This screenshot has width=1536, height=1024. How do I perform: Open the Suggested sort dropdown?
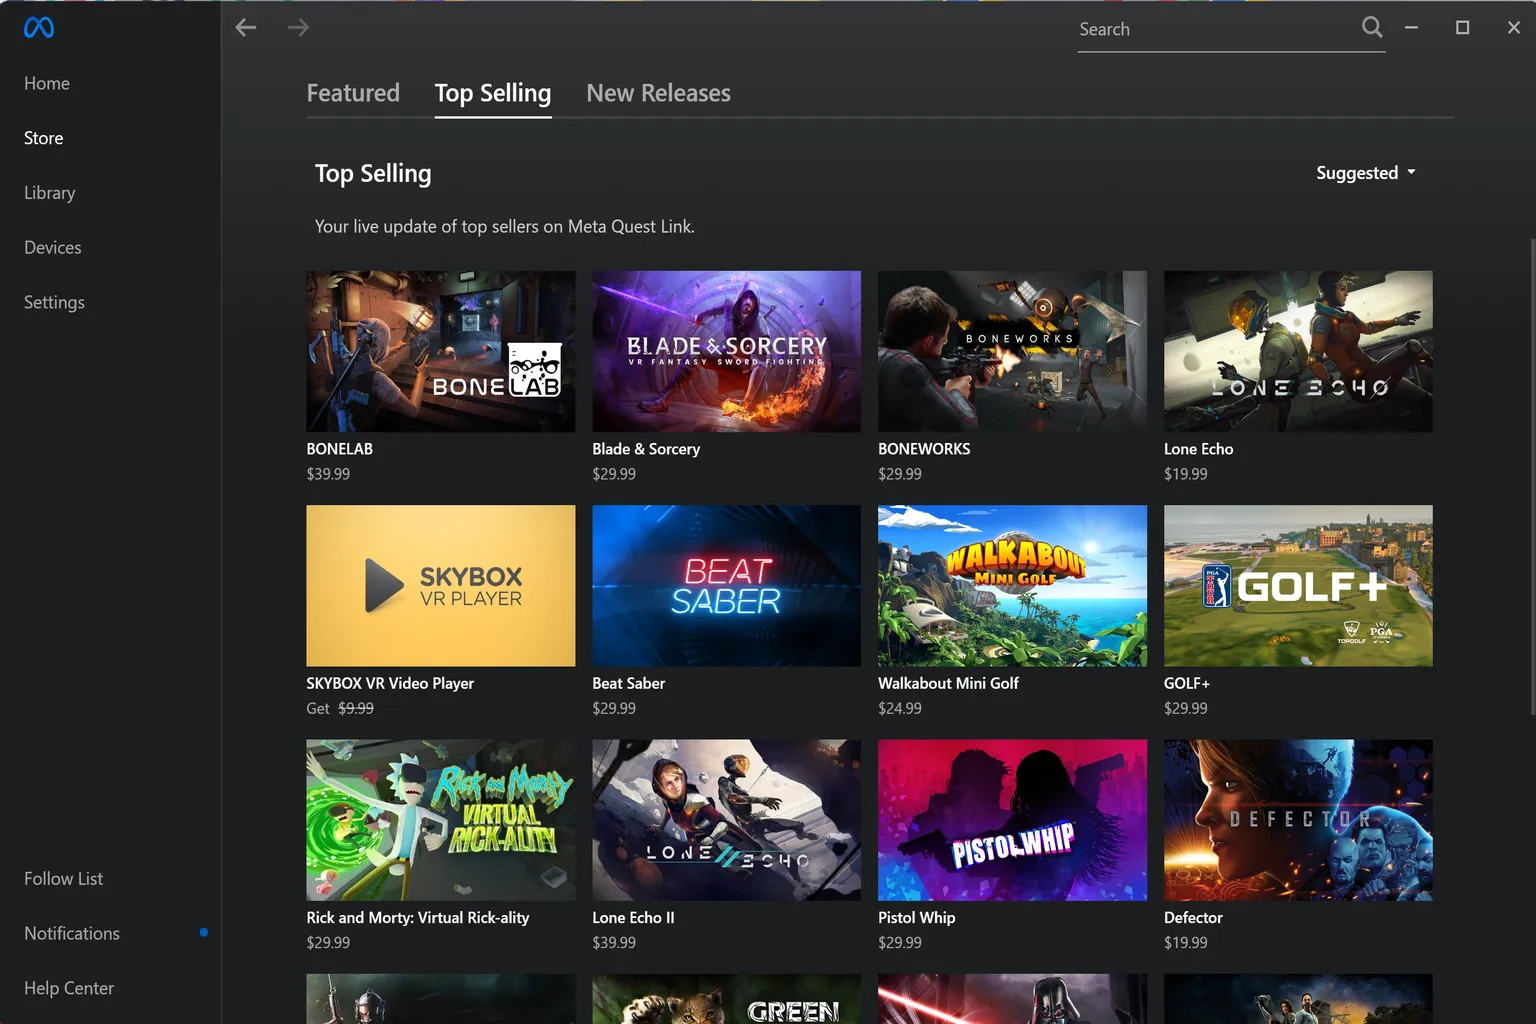coord(1366,173)
